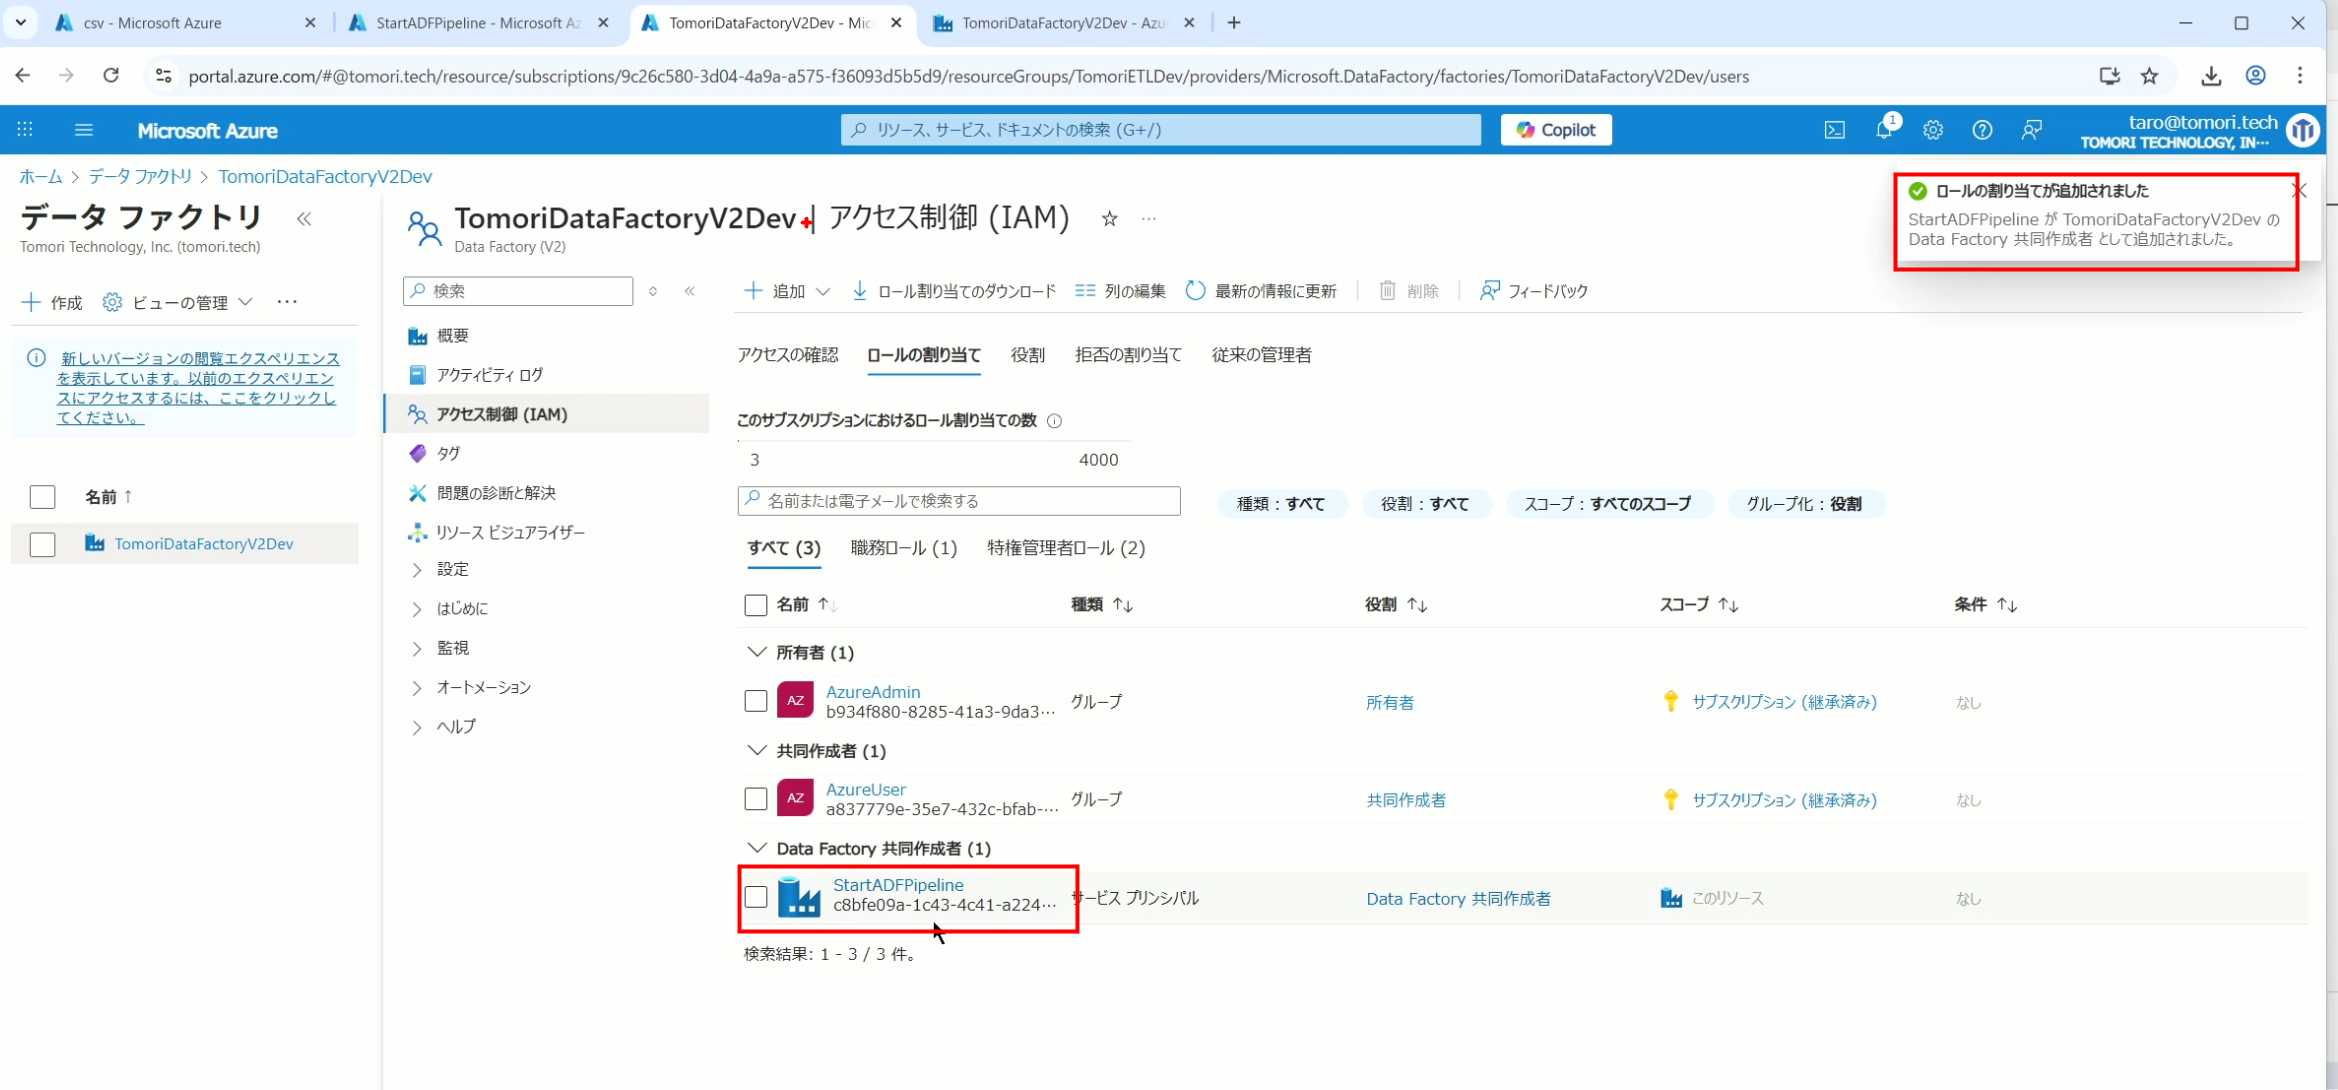Viewport: 2338px width, 1090px height.
Task: Open the StartADFPipeline link
Action: [897, 885]
